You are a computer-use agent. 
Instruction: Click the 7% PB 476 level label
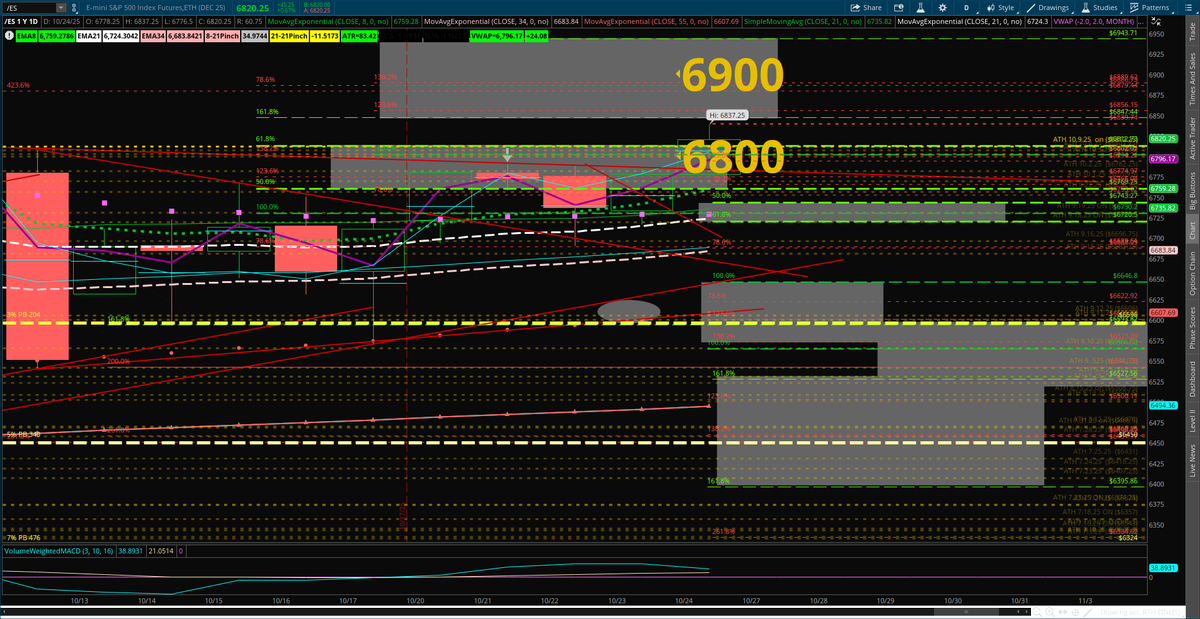[x=22, y=538]
